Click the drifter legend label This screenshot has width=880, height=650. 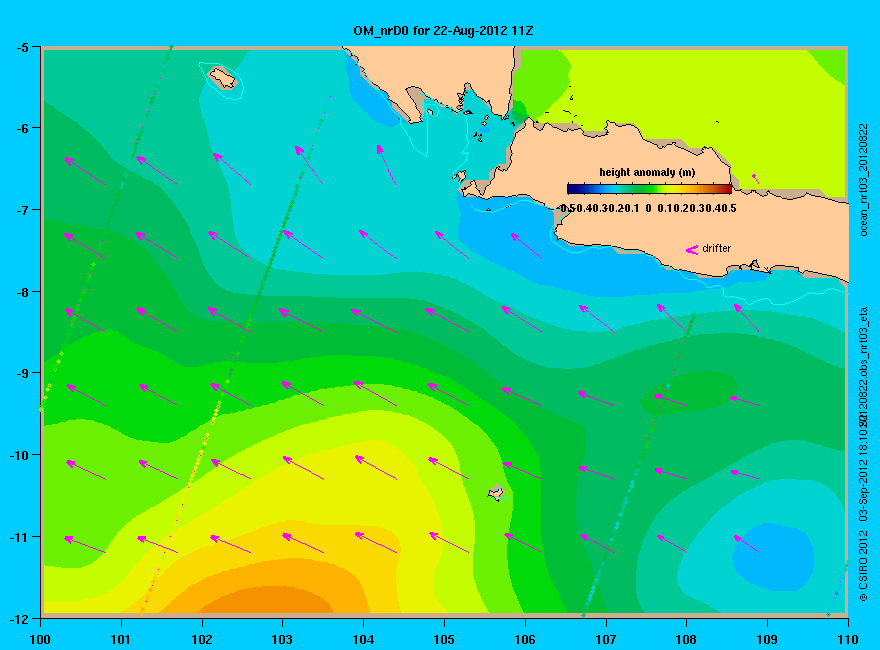pos(717,249)
